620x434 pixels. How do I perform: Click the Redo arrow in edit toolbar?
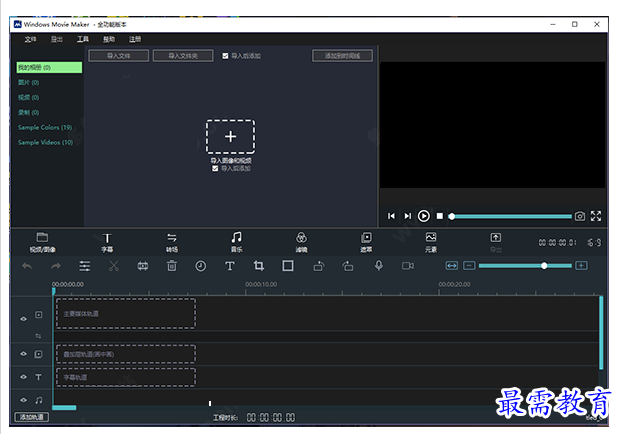click(x=56, y=266)
